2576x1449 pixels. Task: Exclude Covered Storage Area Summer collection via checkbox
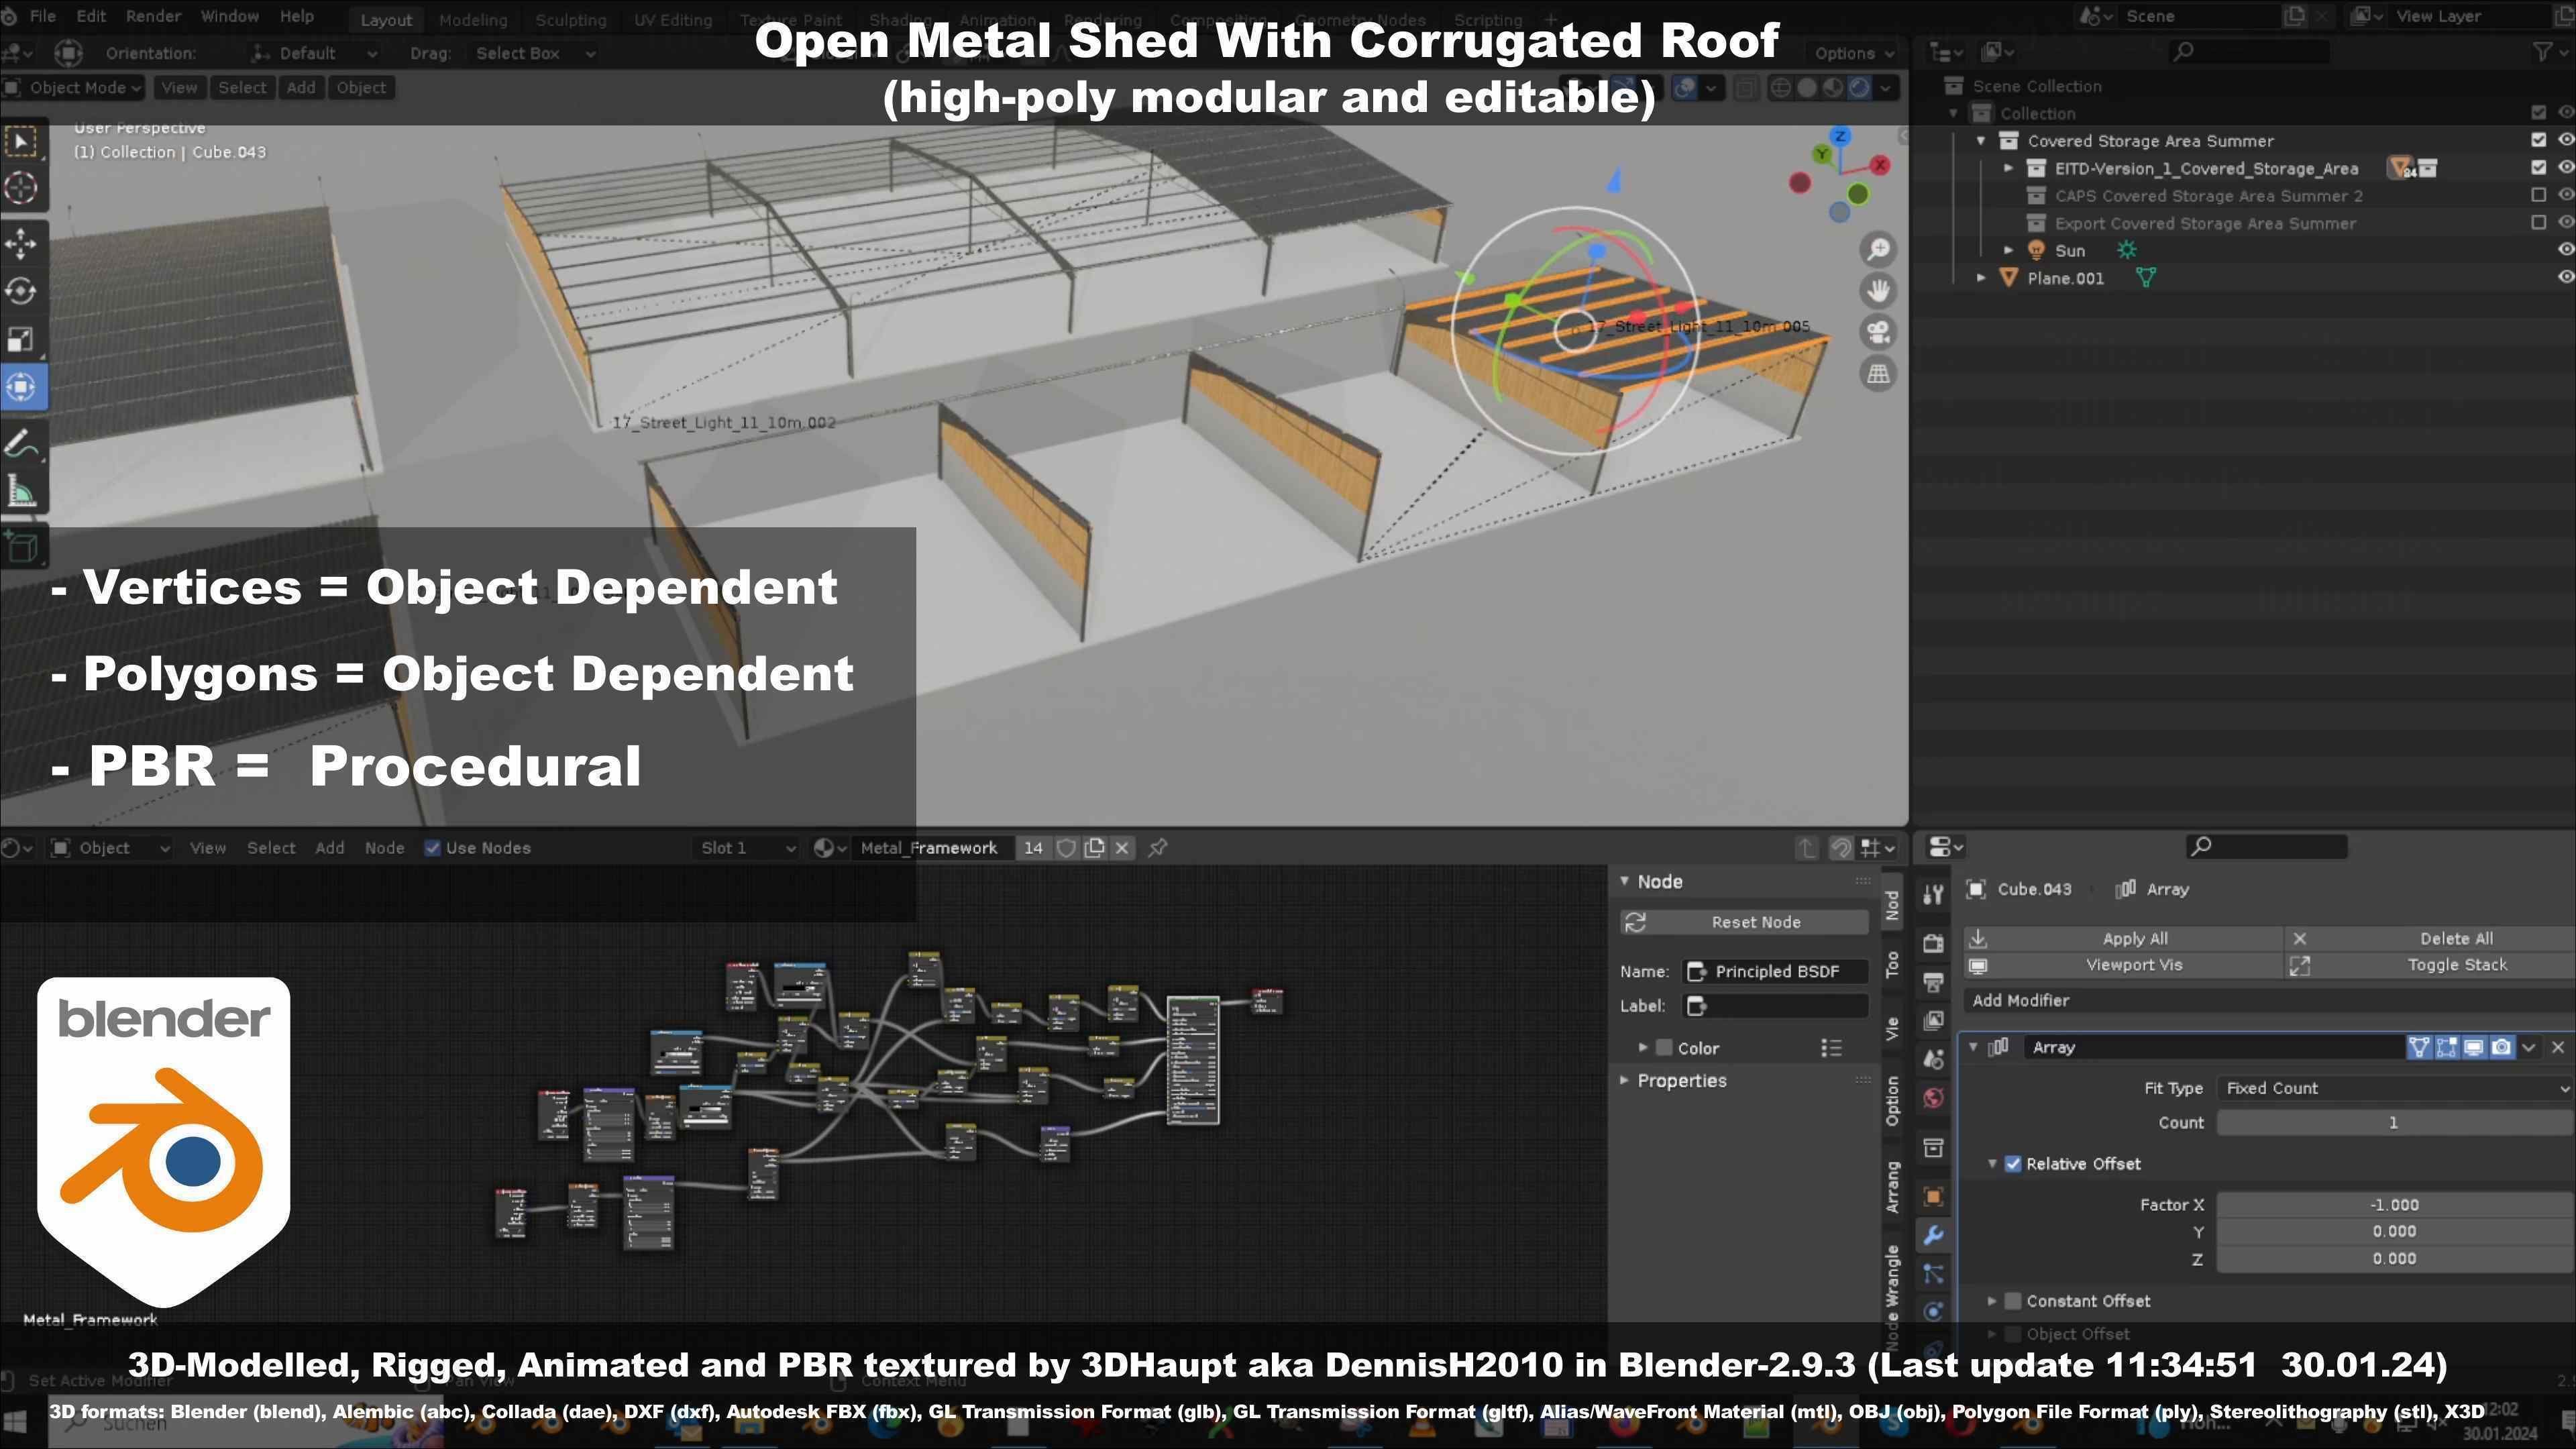click(2538, 141)
